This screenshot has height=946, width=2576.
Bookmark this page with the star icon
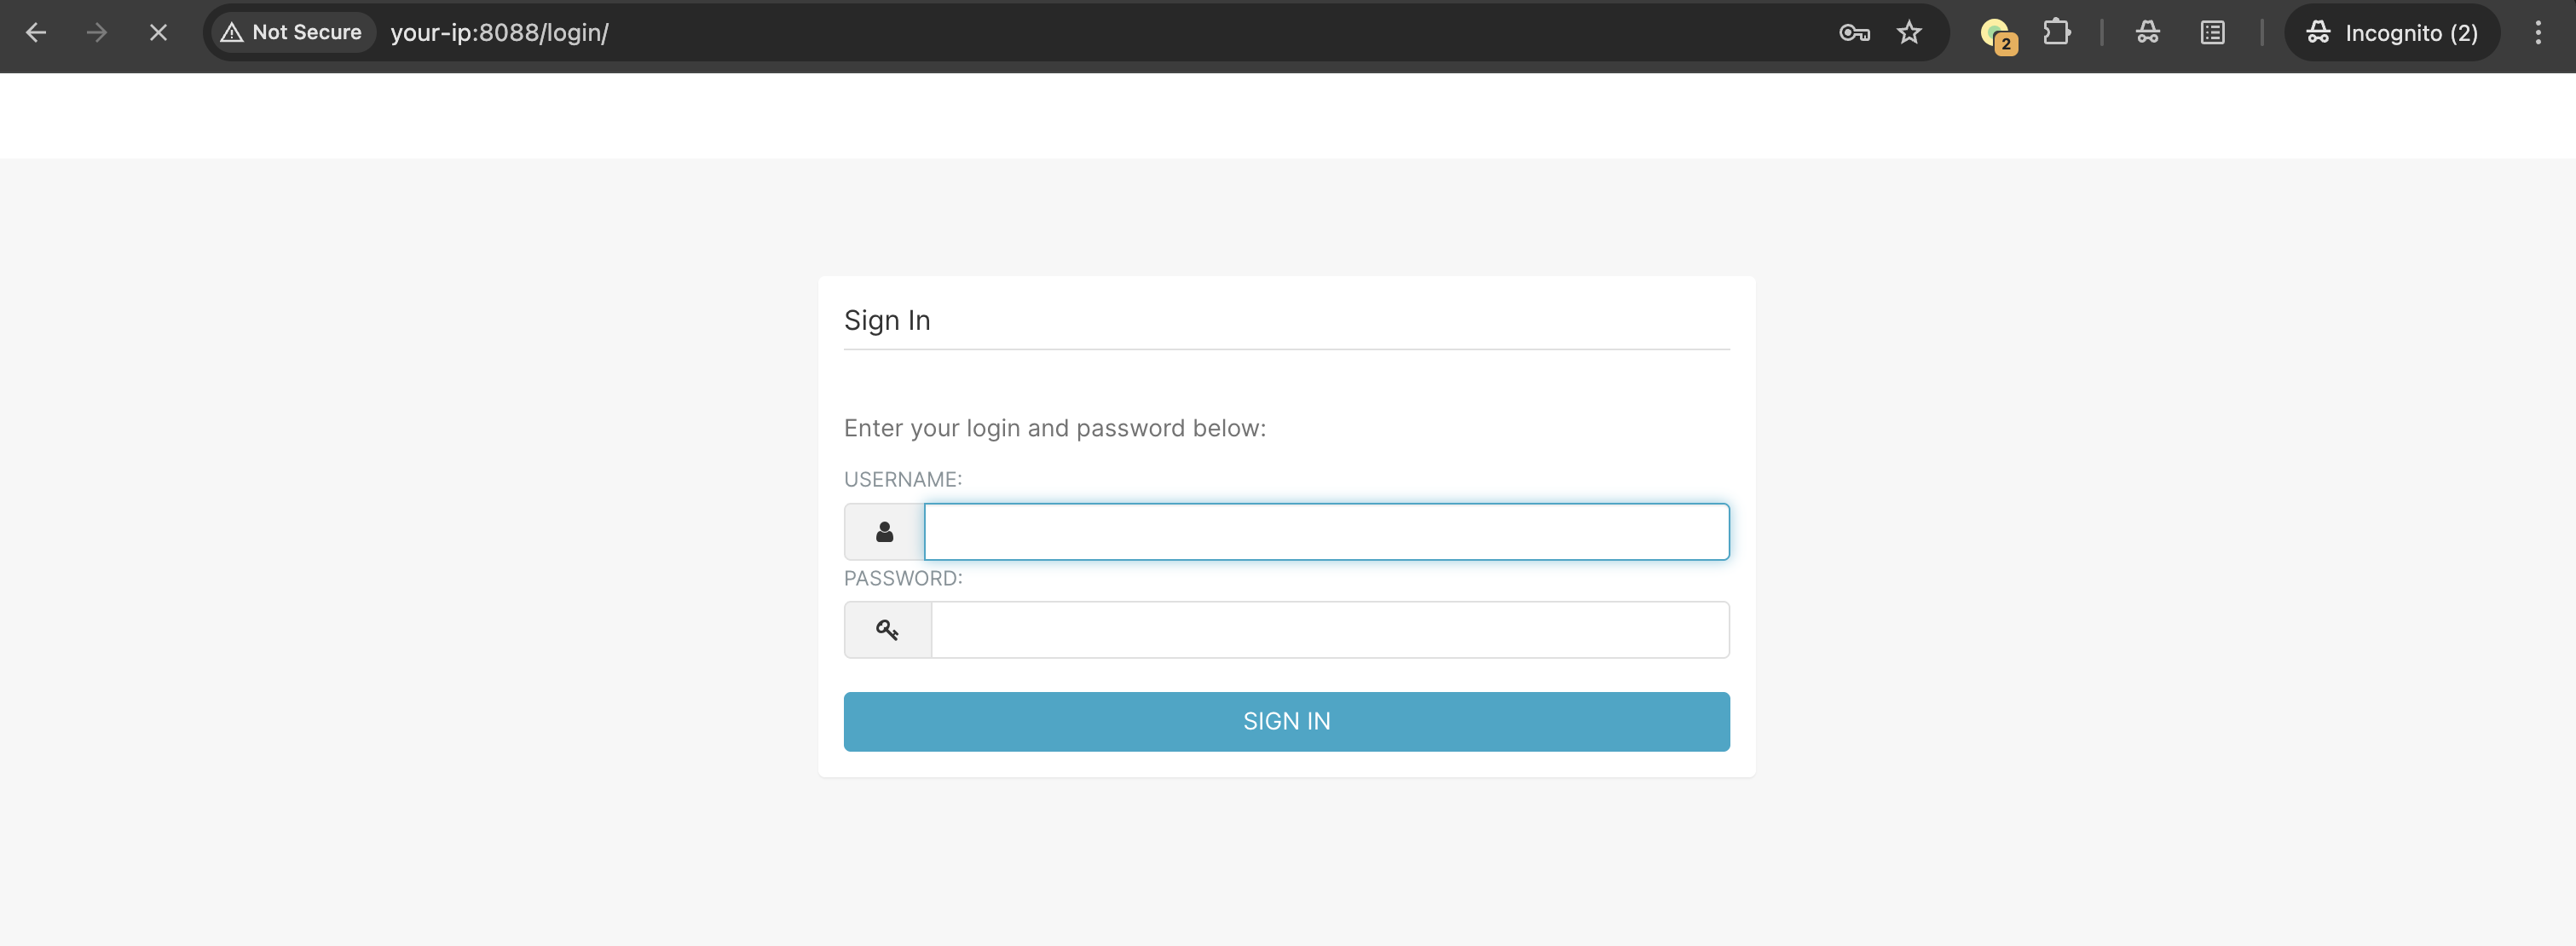tap(1909, 33)
